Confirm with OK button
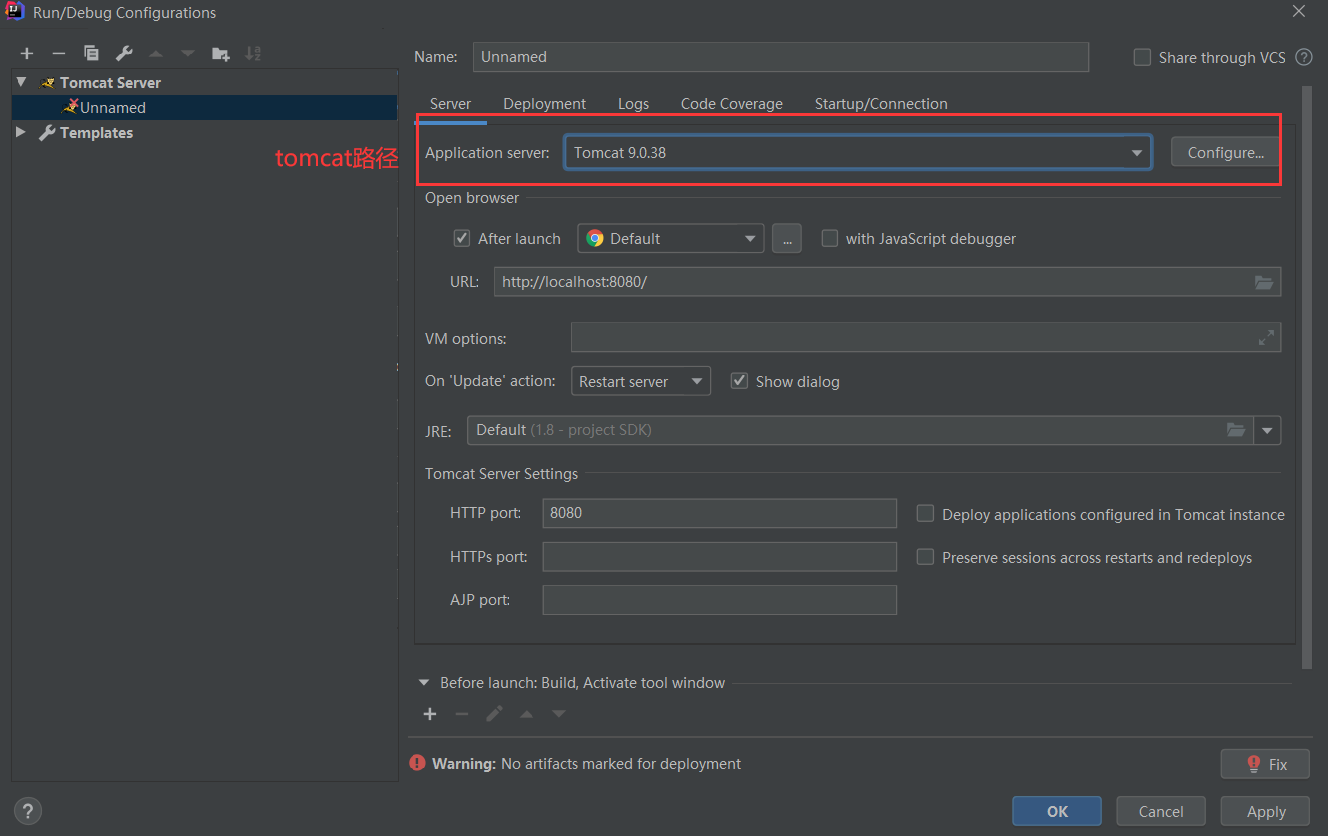 pos(1057,811)
